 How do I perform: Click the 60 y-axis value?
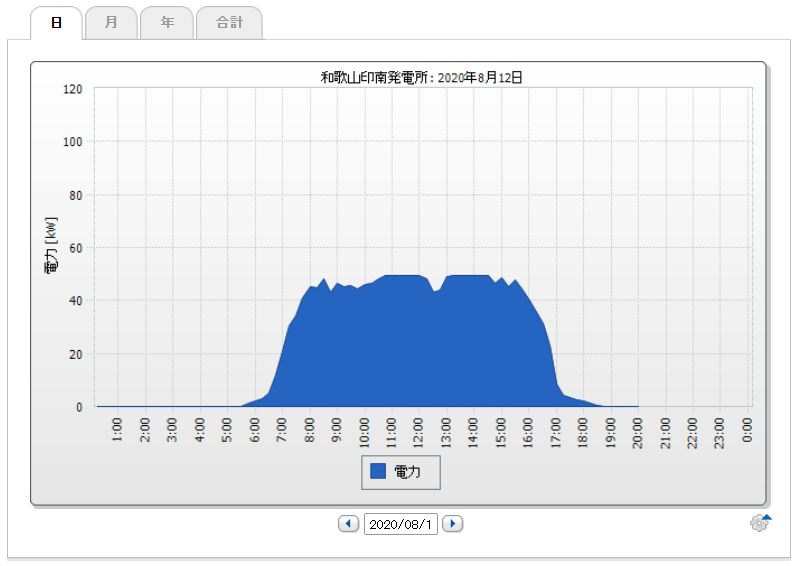76,248
